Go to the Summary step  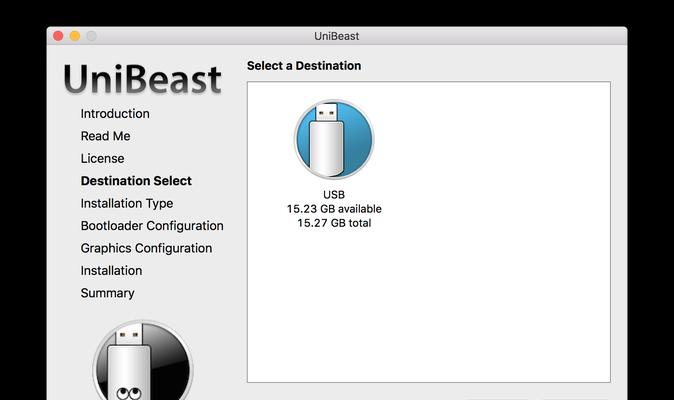coord(107,293)
